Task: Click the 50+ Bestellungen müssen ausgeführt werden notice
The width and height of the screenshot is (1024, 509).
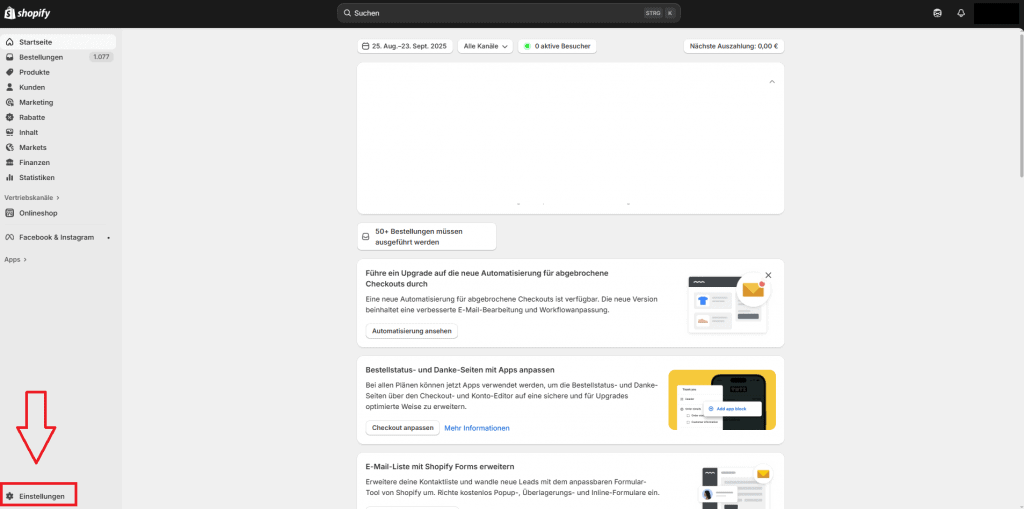Action: (426, 236)
